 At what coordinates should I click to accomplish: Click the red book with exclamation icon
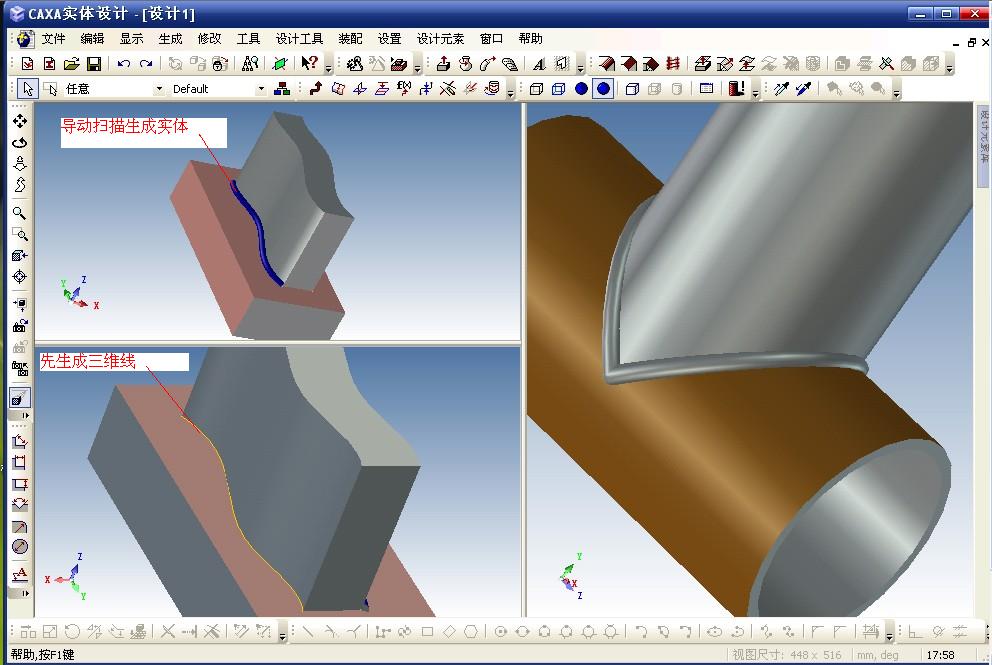pos(736,89)
